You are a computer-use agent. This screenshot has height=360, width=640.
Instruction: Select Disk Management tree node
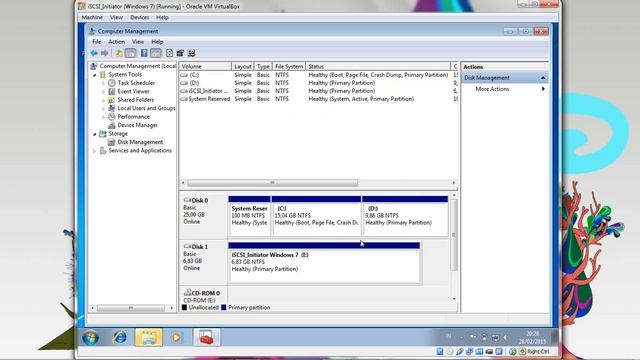(140, 142)
